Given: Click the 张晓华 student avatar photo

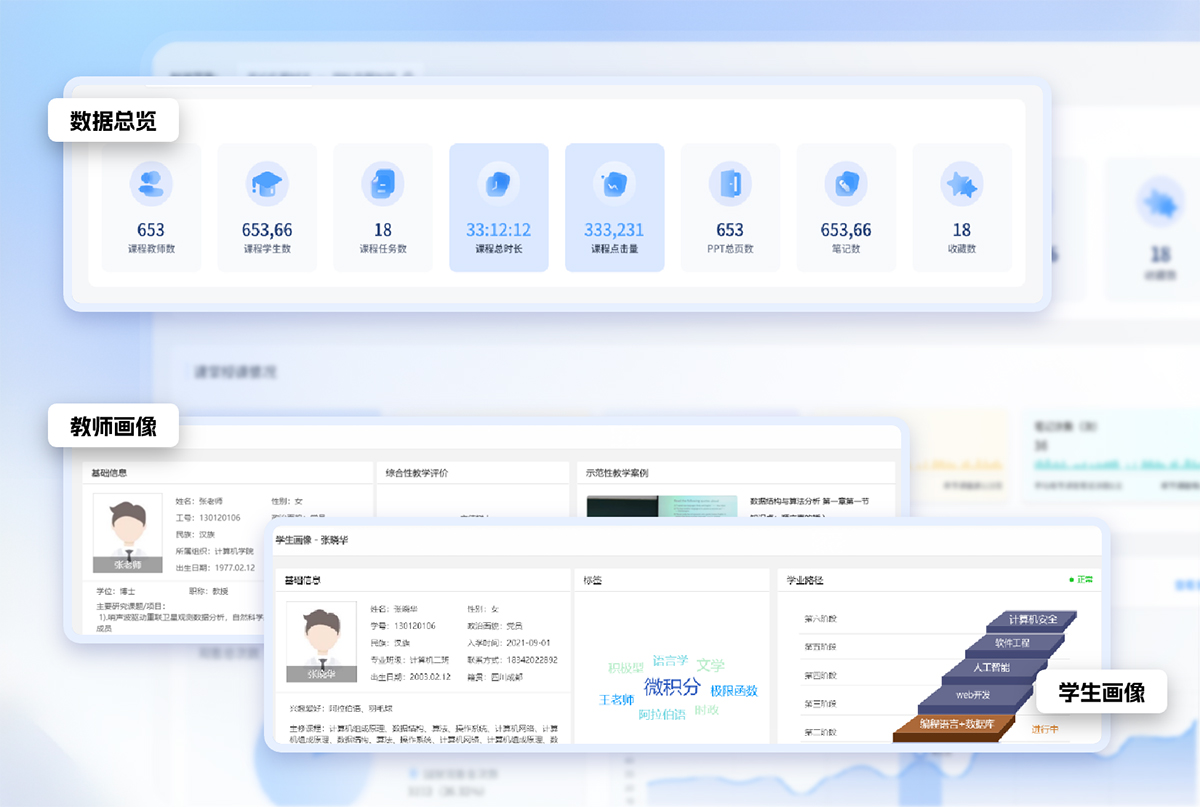Looking at the screenshot, I should 321,642.
